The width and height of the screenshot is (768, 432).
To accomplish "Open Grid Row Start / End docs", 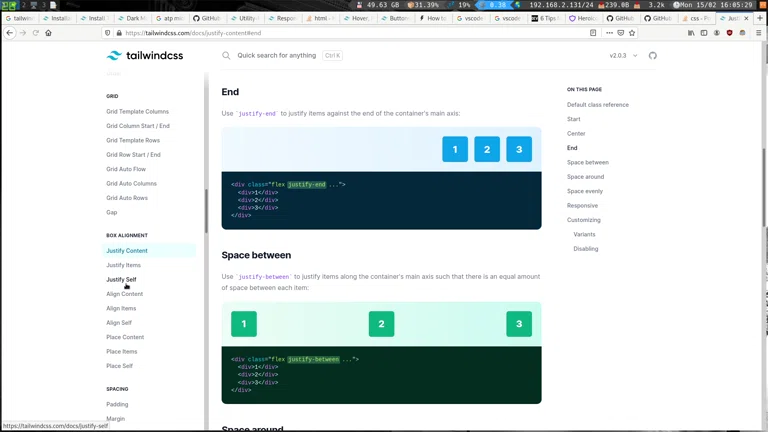I will tap(133, 155).
